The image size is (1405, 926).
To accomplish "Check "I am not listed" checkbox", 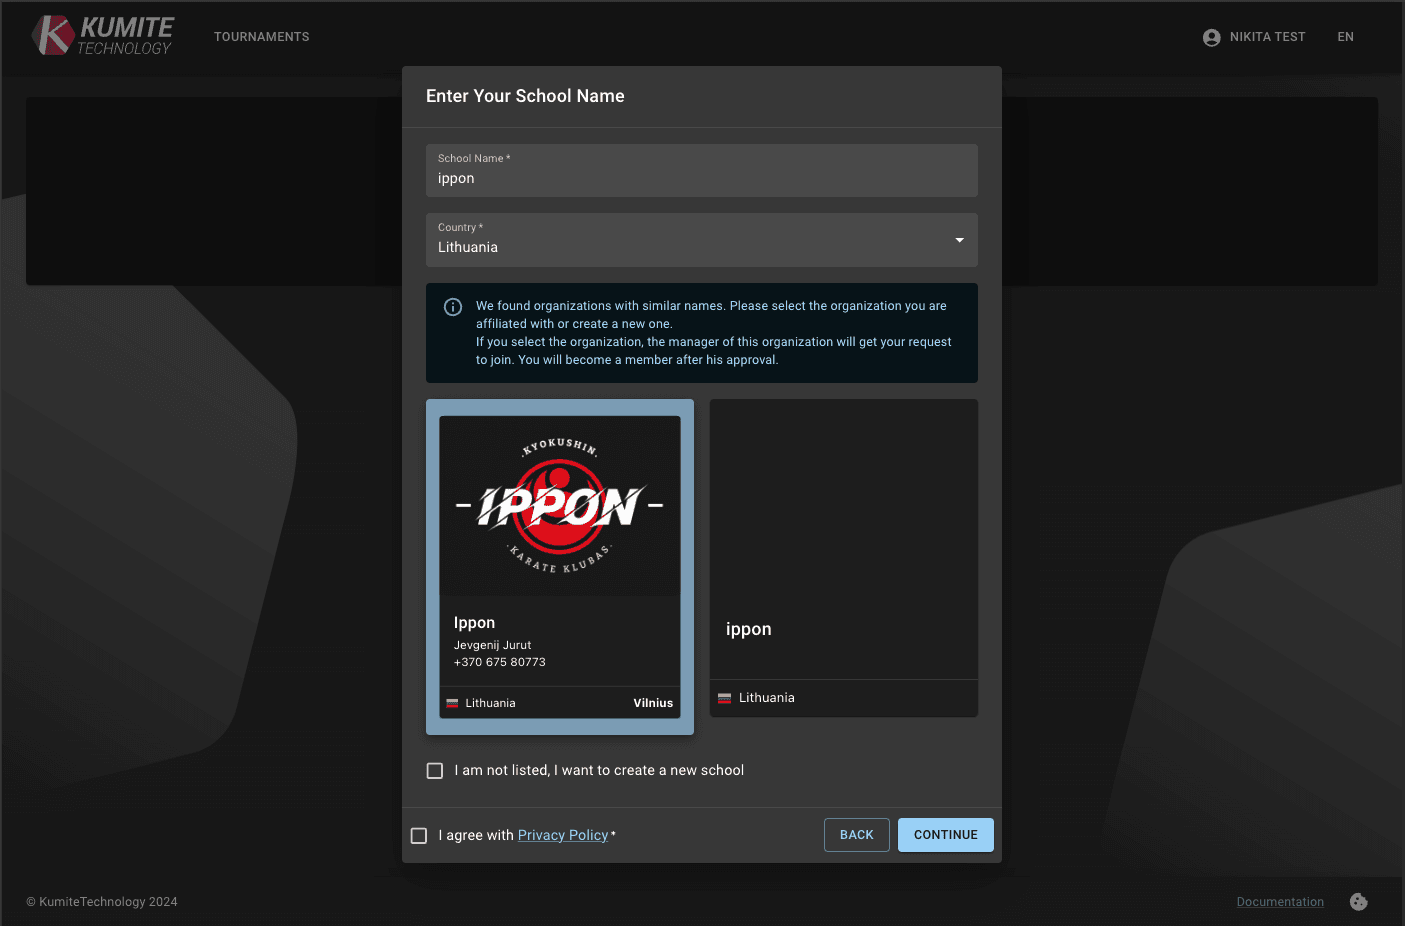I will (x=435, y=771).
